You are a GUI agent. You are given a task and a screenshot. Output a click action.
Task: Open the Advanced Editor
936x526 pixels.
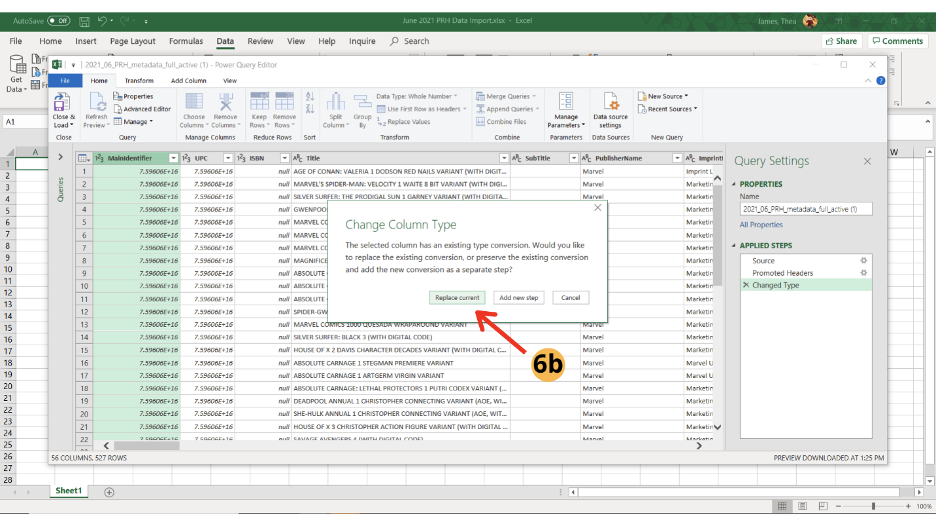pos(142,109)
